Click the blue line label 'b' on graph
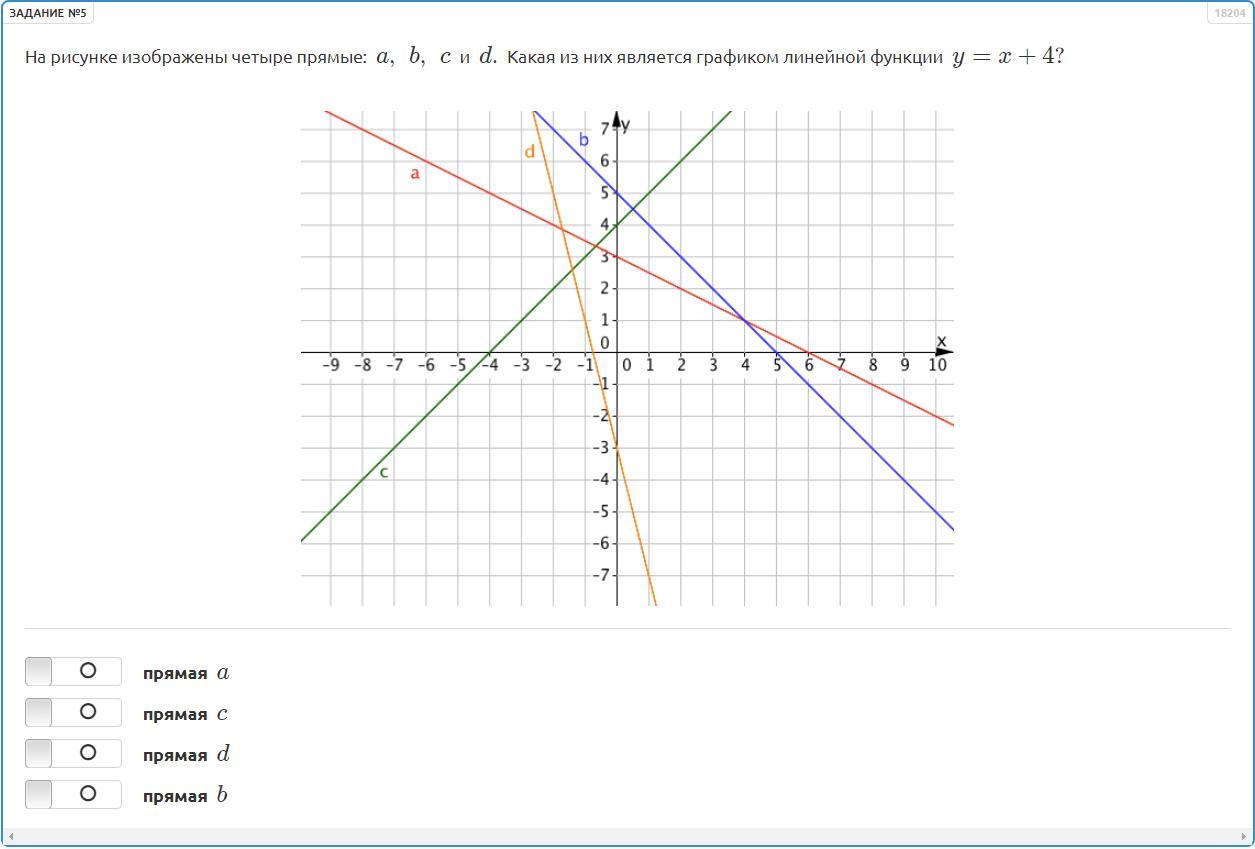This screenshot has width=1255, height=849. pyautogui.click(x=584, y=140)
